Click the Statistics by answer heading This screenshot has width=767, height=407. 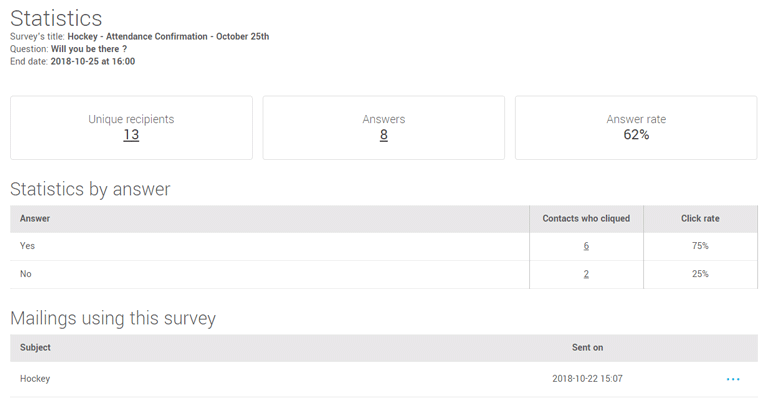pos(90,189)
